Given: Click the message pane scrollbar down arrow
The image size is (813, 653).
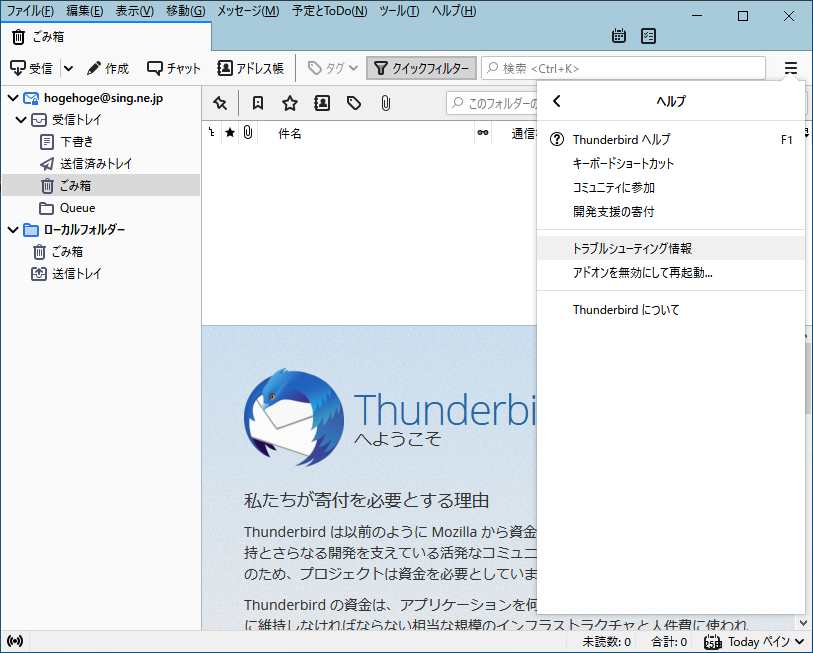Looking at the screenshot, I should tap(803, 622).
